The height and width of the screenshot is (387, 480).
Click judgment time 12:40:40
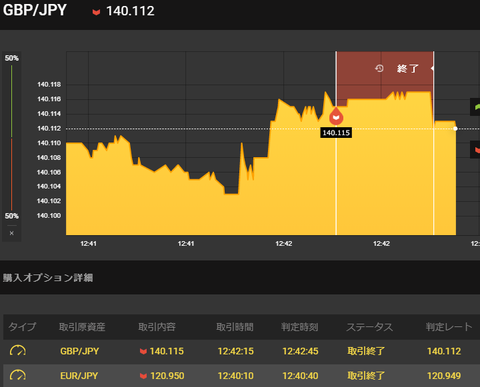pos(300,376)
